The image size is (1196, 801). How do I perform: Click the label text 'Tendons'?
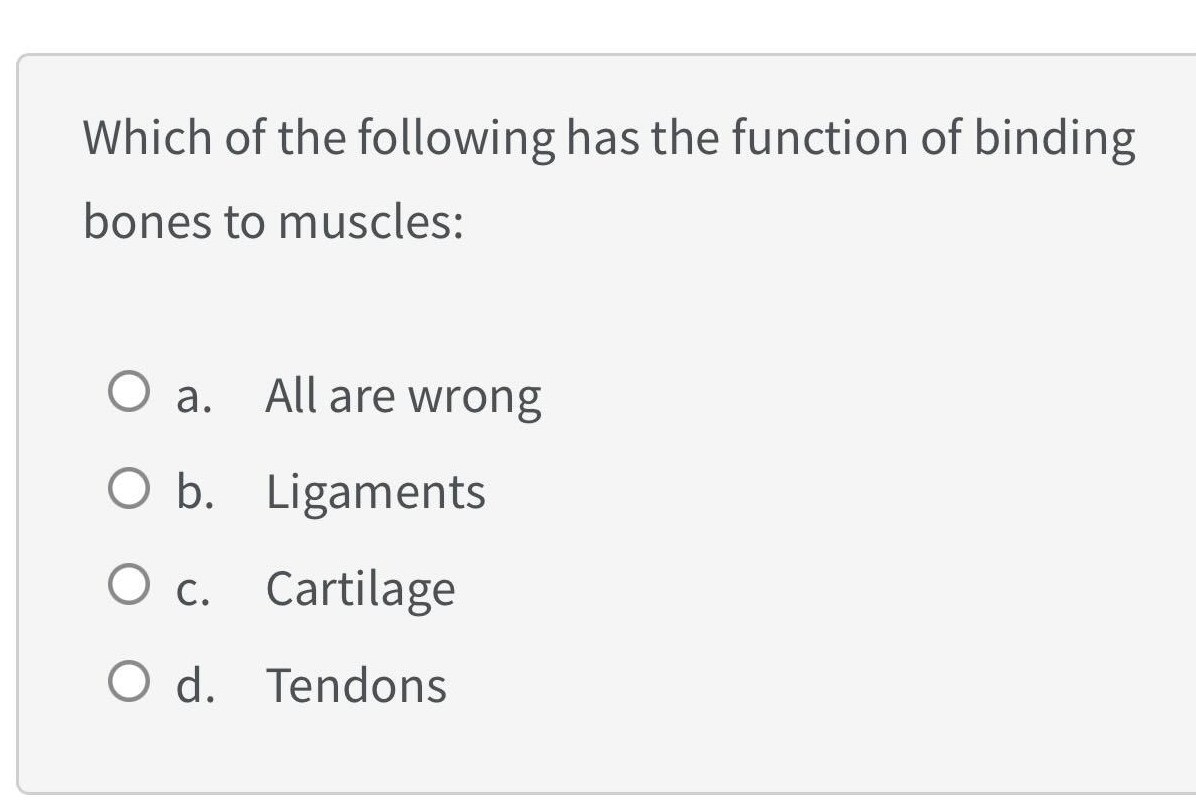click(355, 685)
